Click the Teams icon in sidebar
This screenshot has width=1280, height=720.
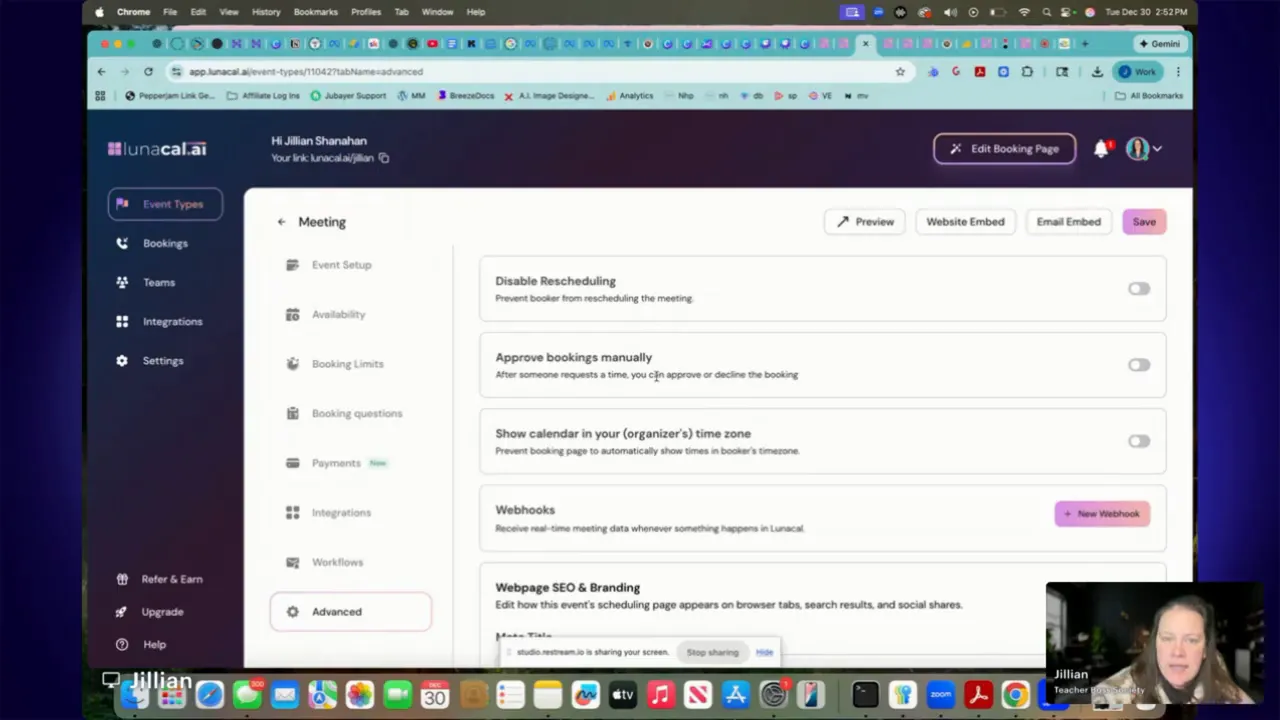122,282
